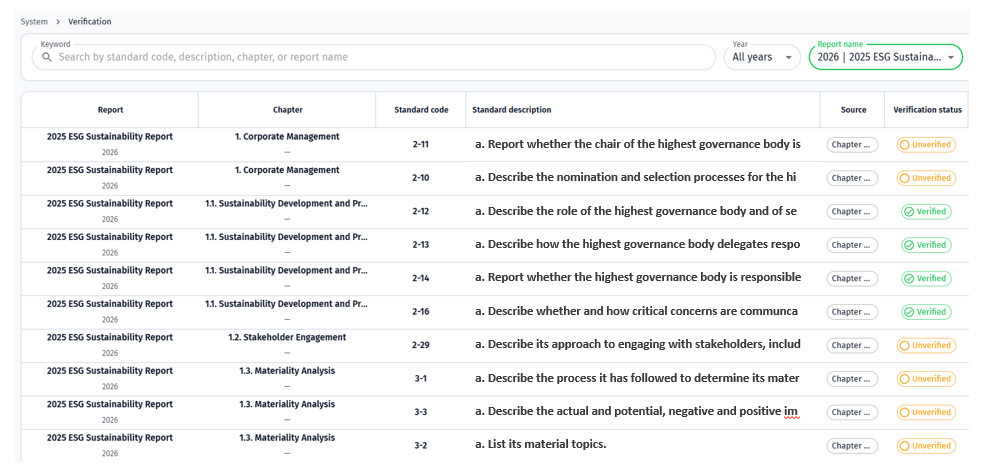Click description about chair of highest governance body
Viewport: 982px width, 471px height.
click(x=638, y=144)
